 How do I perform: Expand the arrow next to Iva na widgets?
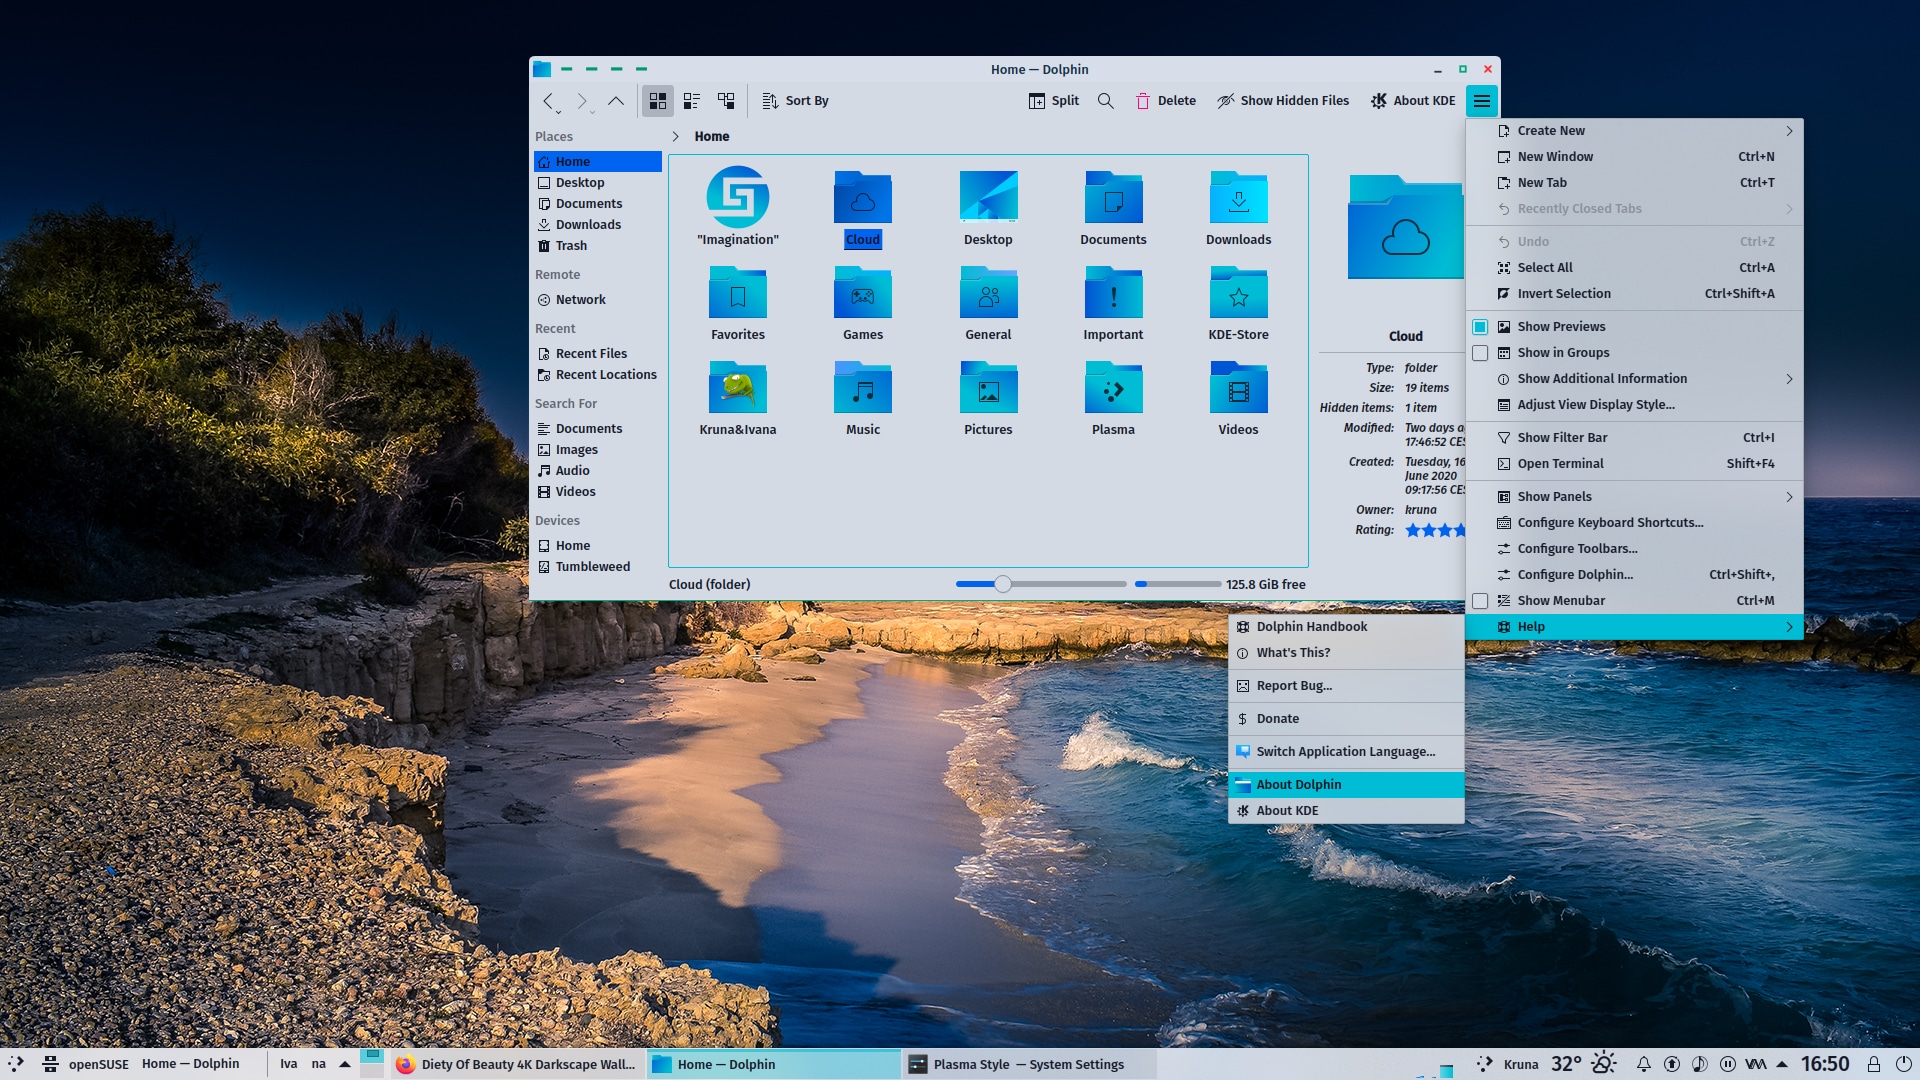tap(345, 1064)
